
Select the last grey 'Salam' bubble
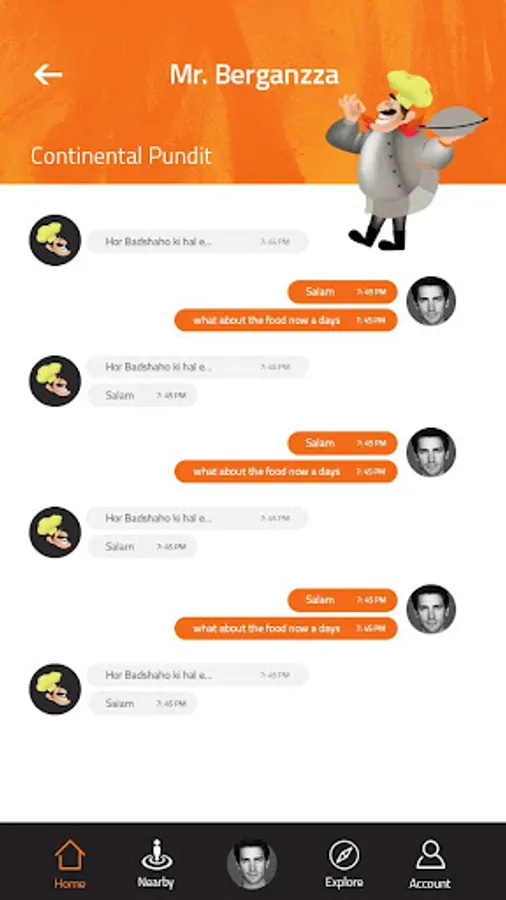pyautogui.click(x=142, y=703)
